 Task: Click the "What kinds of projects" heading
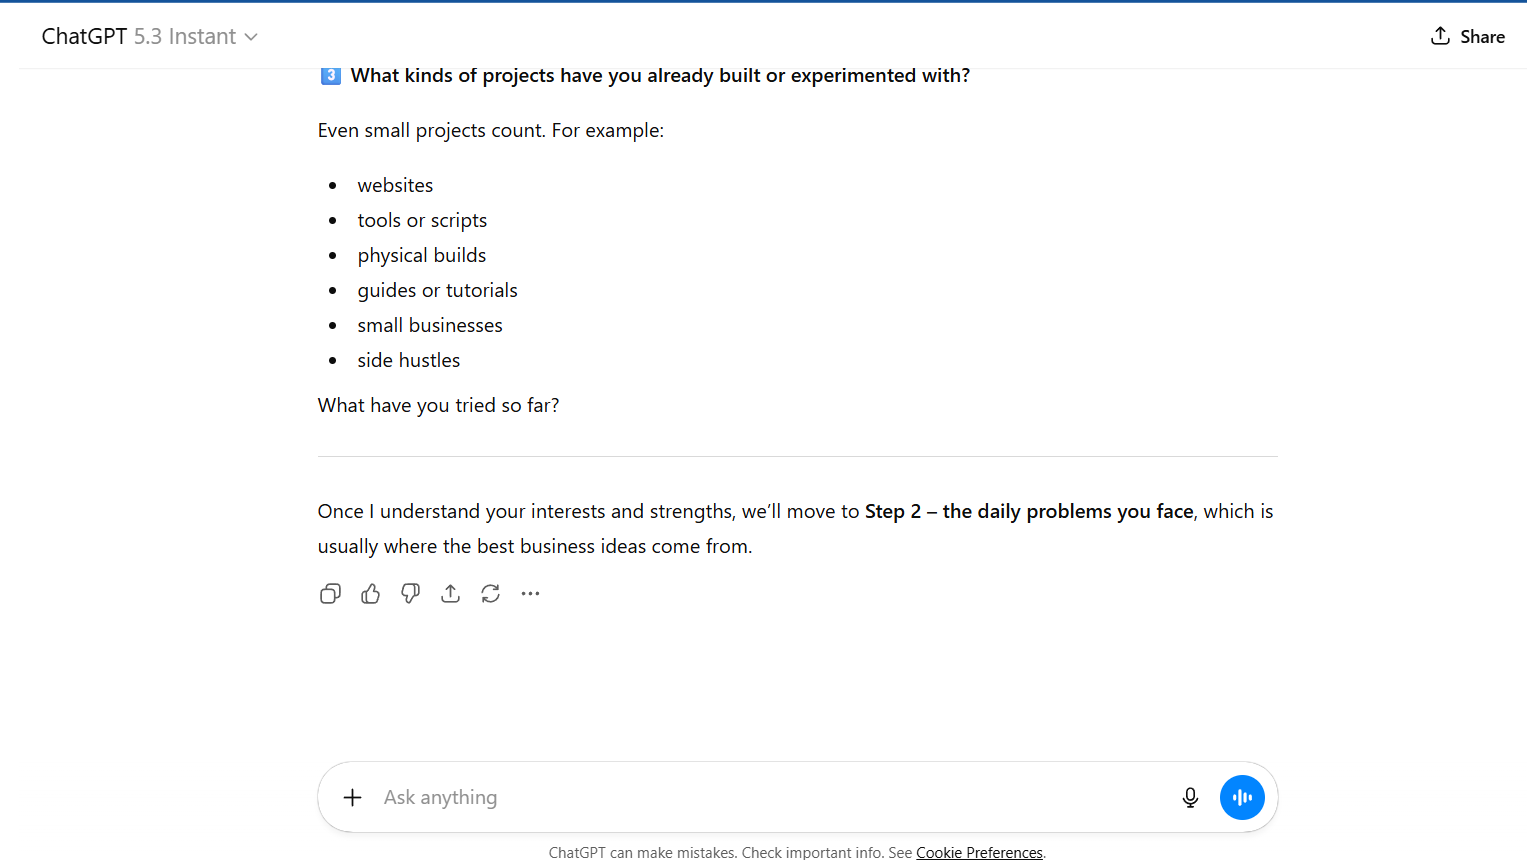(x=660, y=76)
